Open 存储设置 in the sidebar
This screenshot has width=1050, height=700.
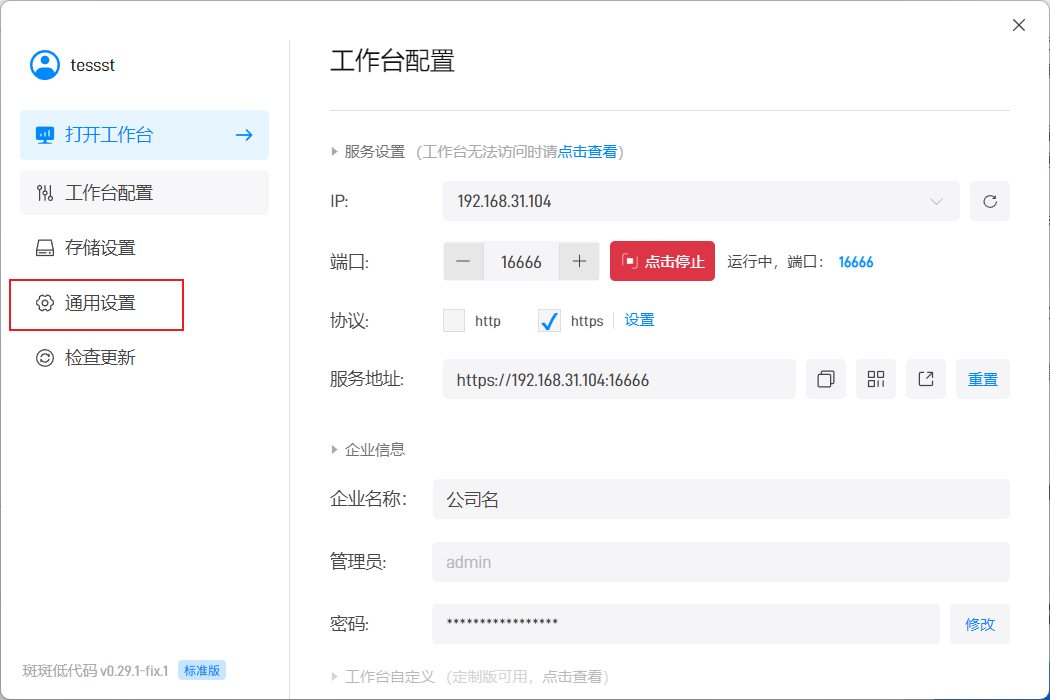[100, 248]
